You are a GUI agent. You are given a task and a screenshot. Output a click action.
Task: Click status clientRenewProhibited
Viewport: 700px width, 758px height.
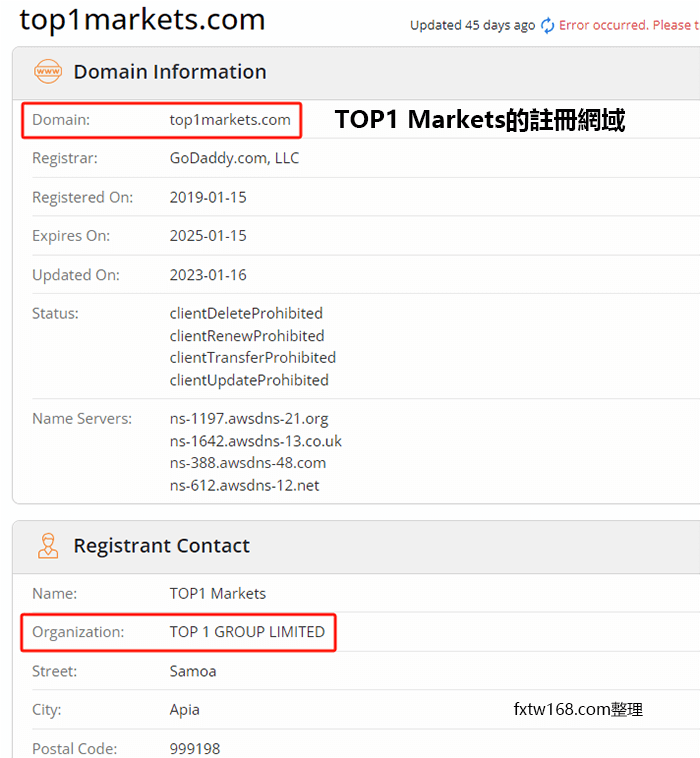(x=247, y=335)
